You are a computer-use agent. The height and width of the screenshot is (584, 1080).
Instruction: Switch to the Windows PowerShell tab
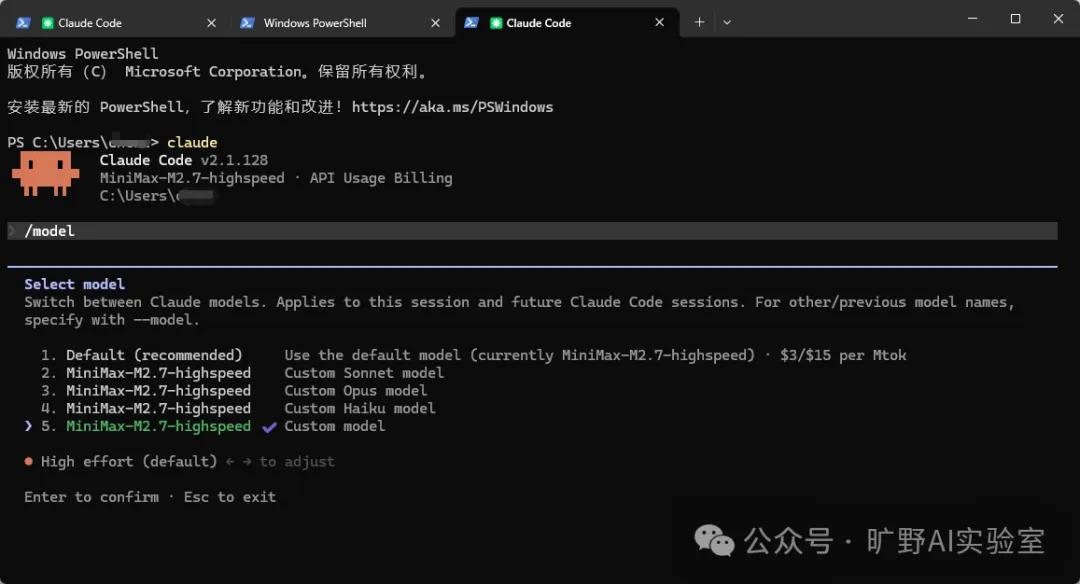point(341,23)
